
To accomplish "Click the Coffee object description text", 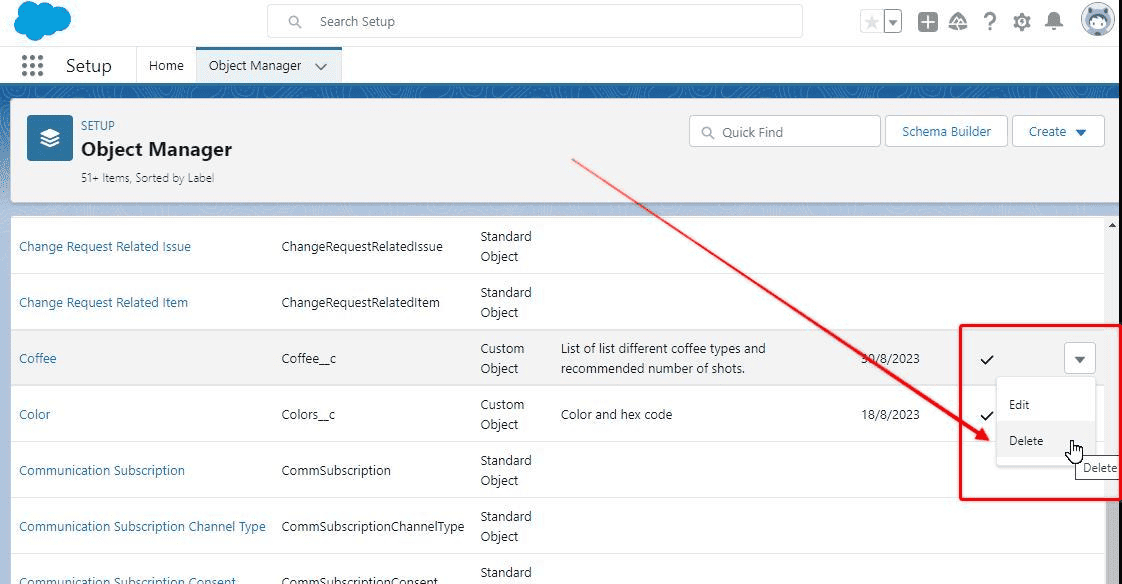I will (x=663, y=359).
